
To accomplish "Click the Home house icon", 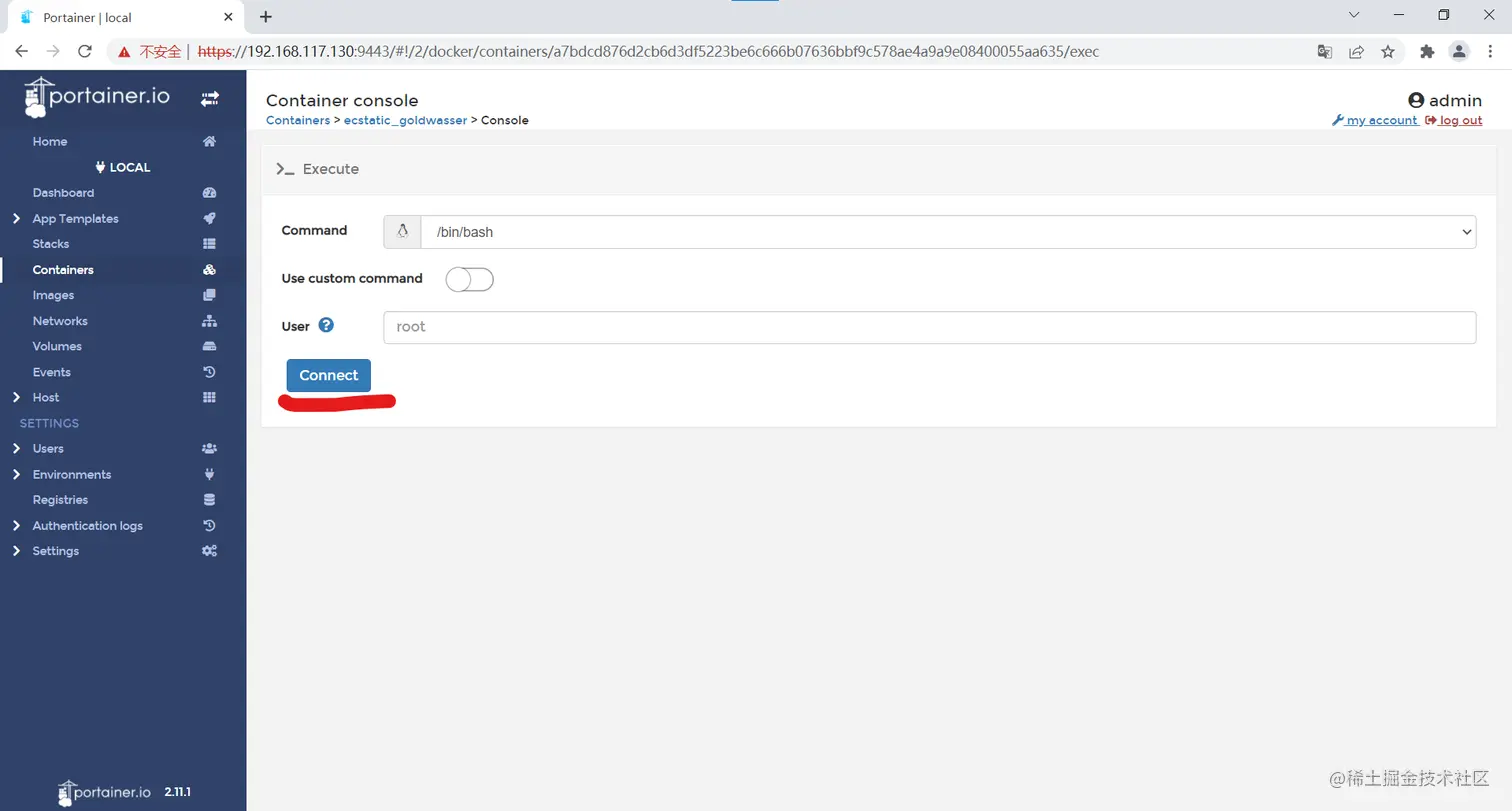I will tap(209, 142).
